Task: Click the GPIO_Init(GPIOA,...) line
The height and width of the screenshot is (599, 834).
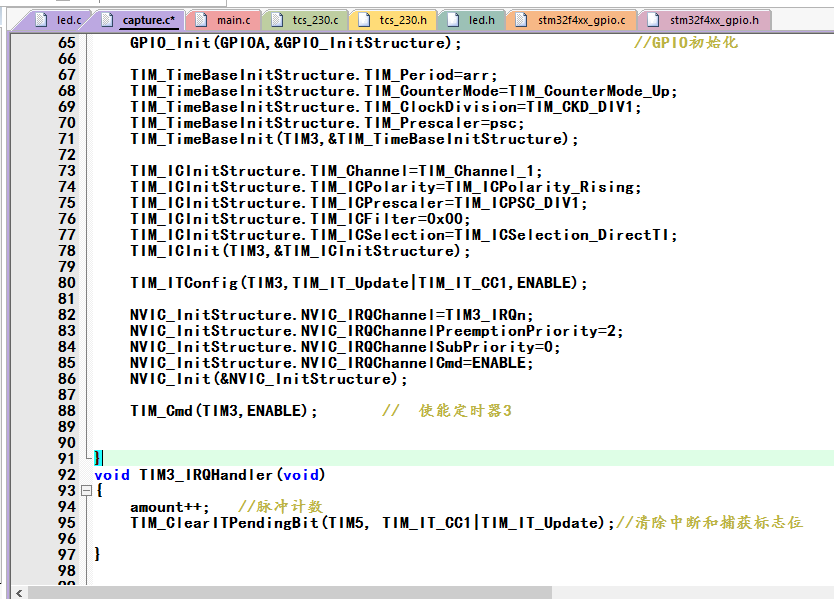Action: [296, 43]
